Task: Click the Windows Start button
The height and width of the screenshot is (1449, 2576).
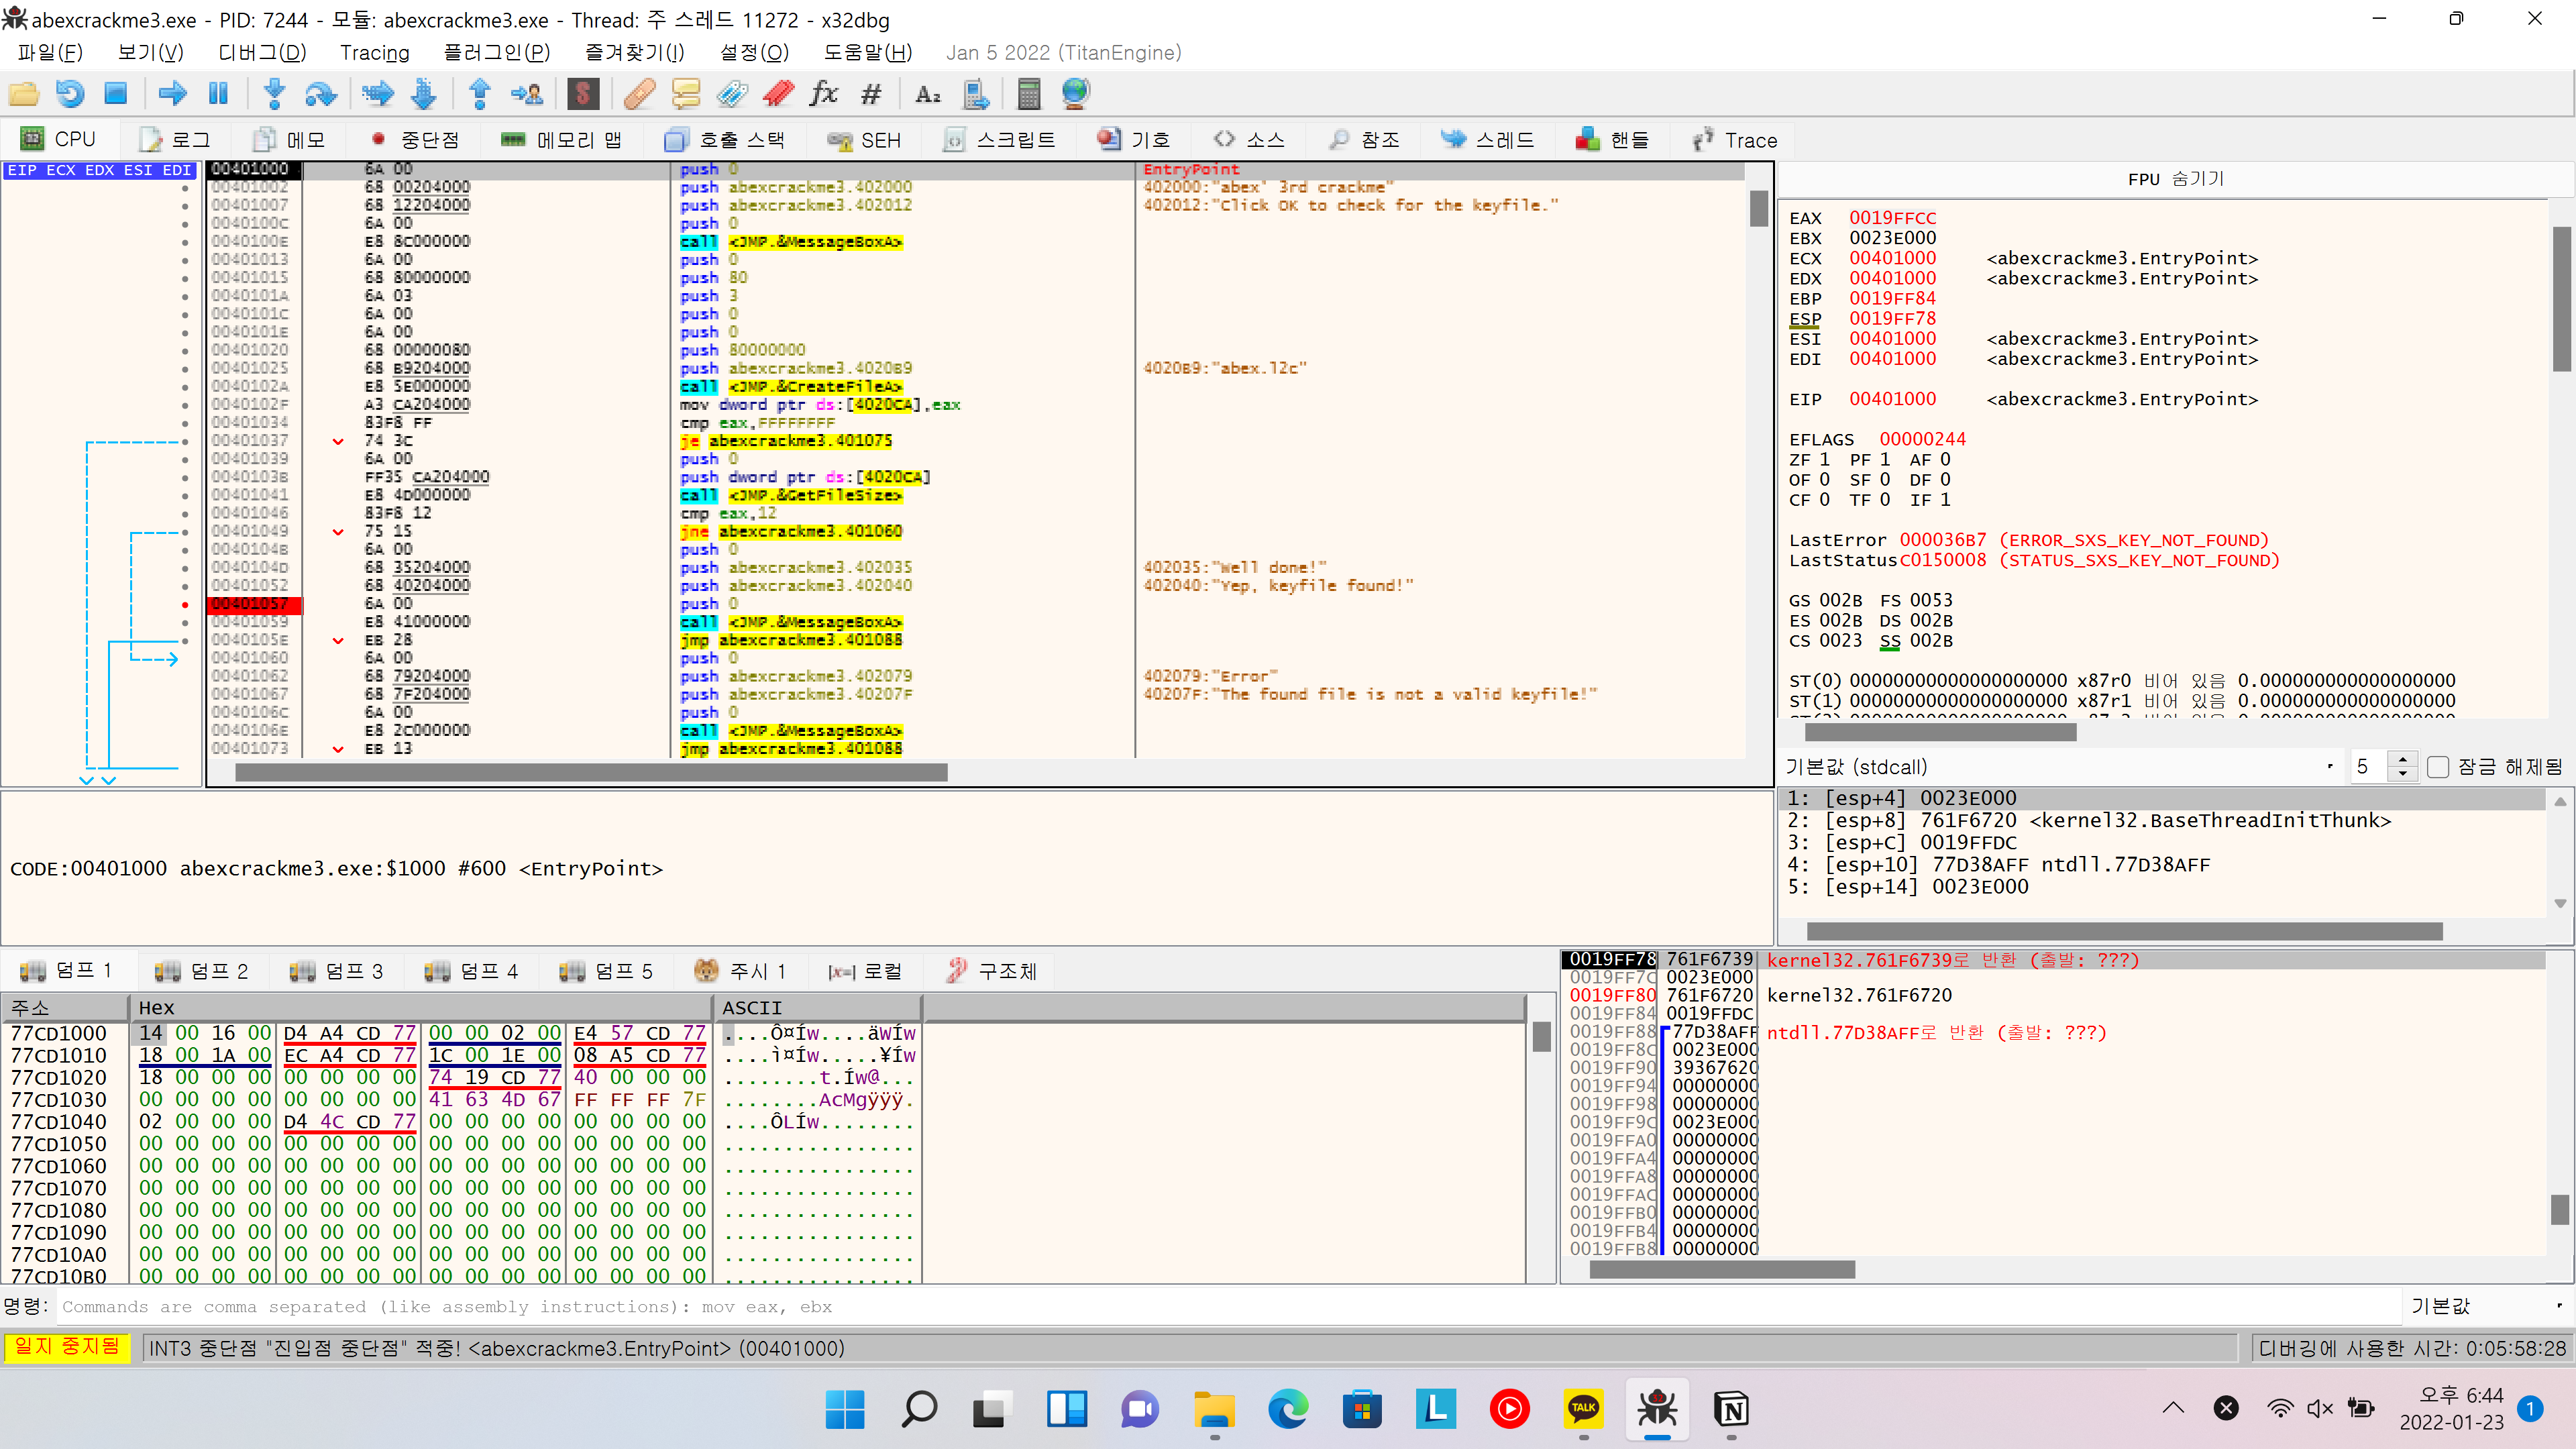Action: click(x=845, y=1409)
